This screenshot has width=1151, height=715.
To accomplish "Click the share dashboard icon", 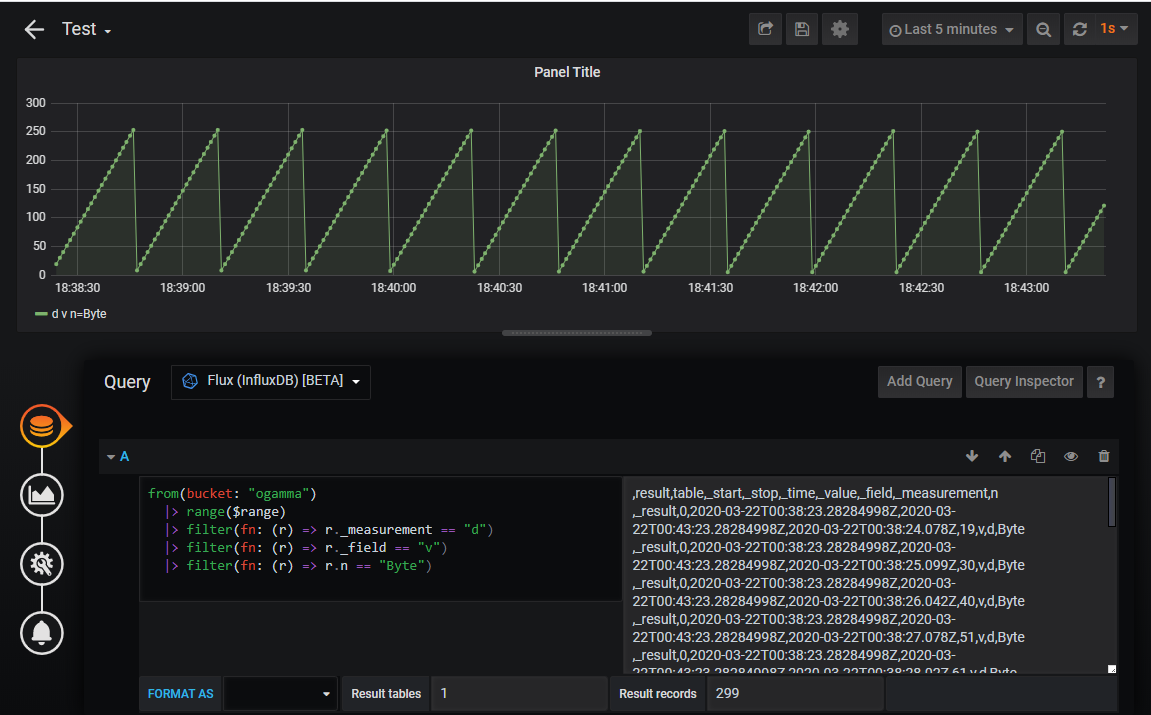I will coord(765,29).
